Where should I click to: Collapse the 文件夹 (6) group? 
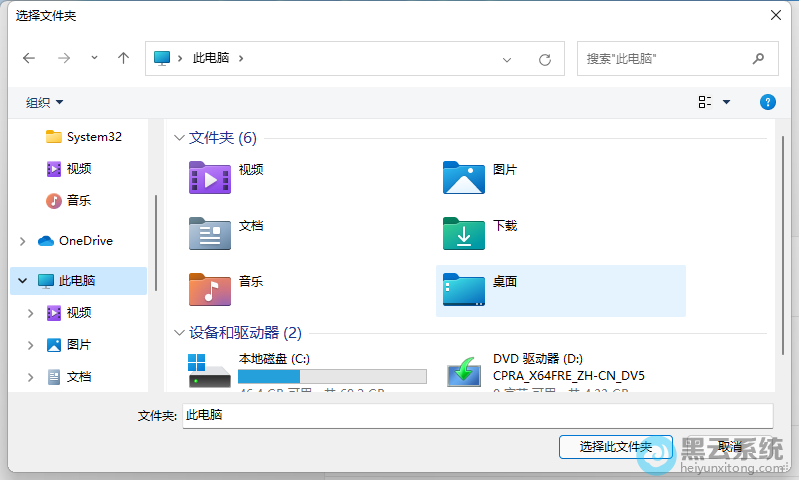(180, 138)
